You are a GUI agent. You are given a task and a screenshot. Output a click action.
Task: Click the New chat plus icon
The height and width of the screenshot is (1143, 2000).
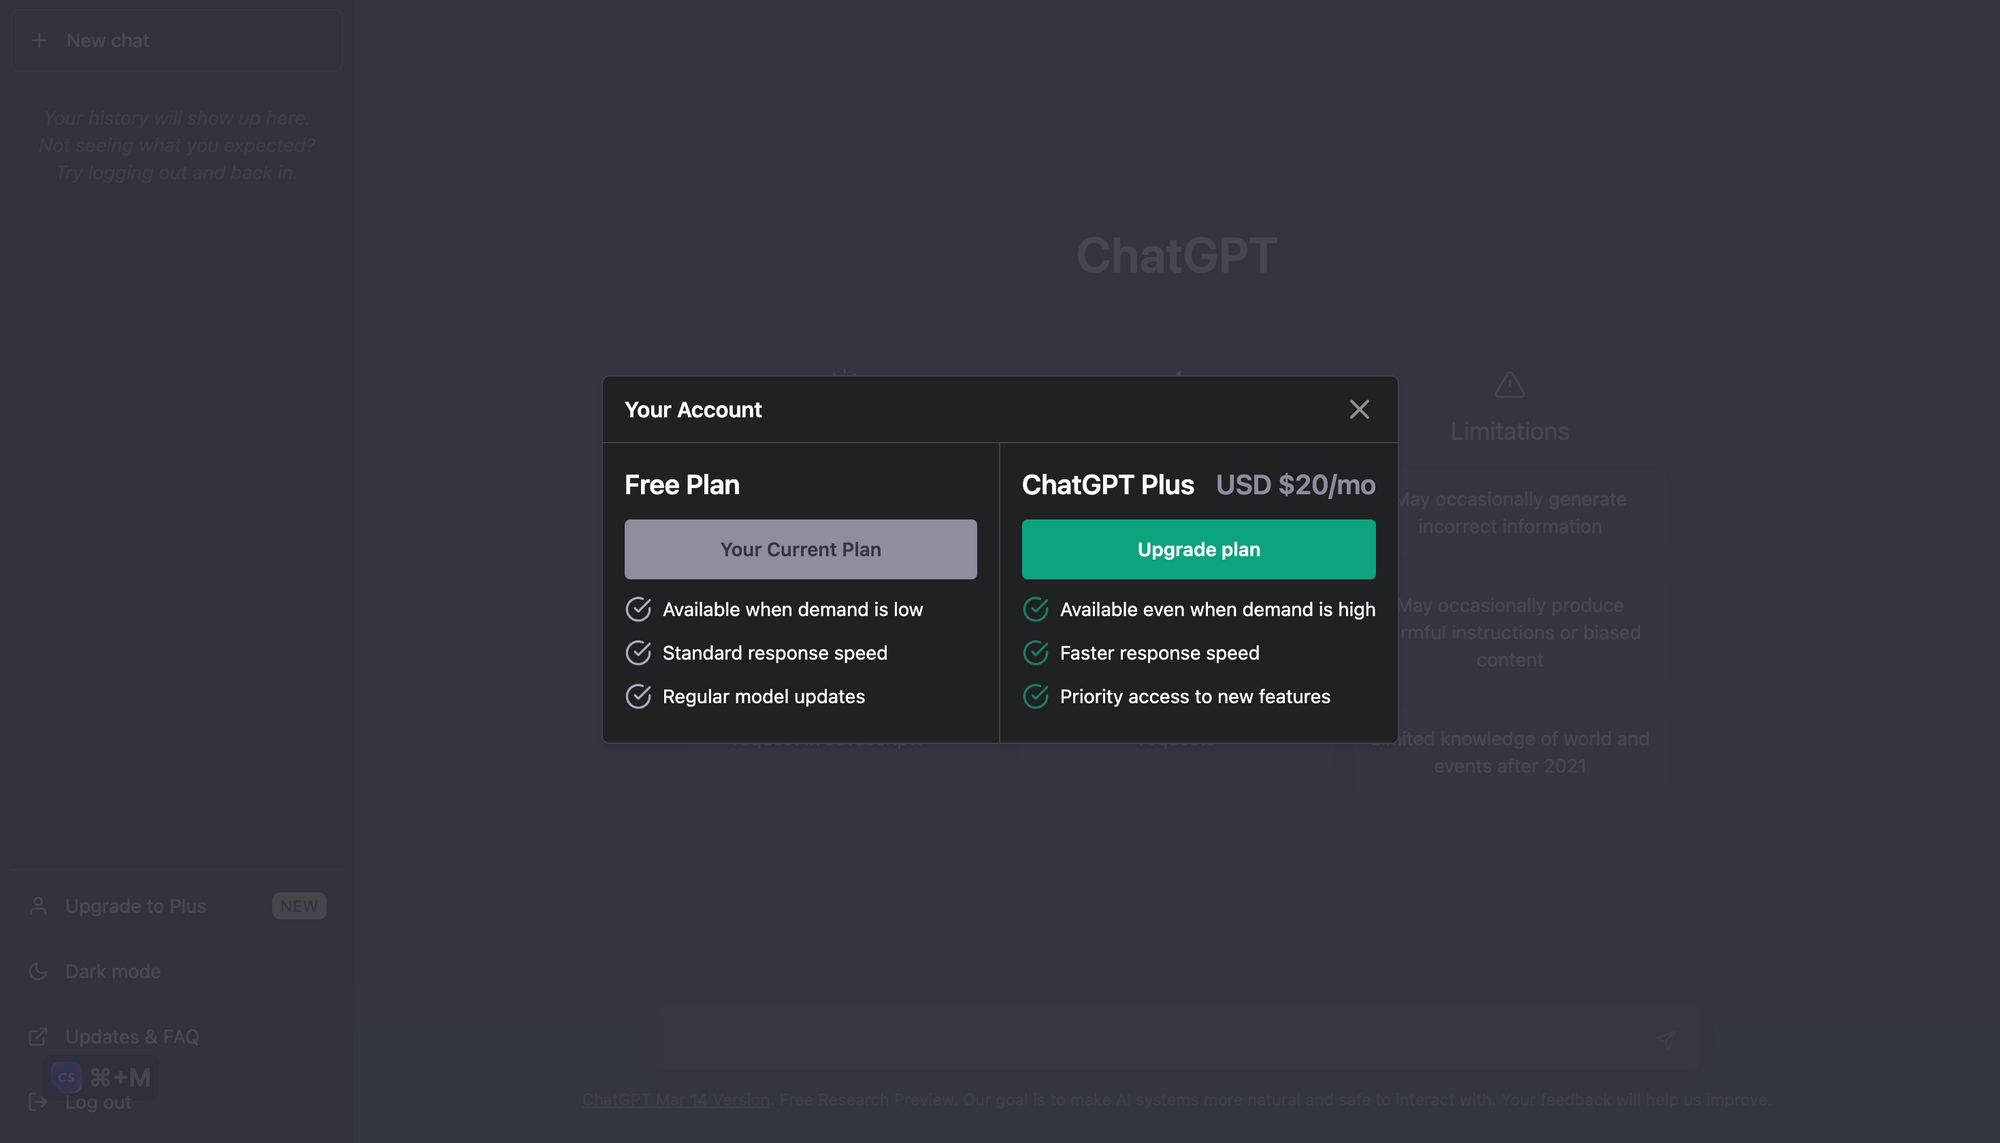pyautogui.click(x=38, y=40)
